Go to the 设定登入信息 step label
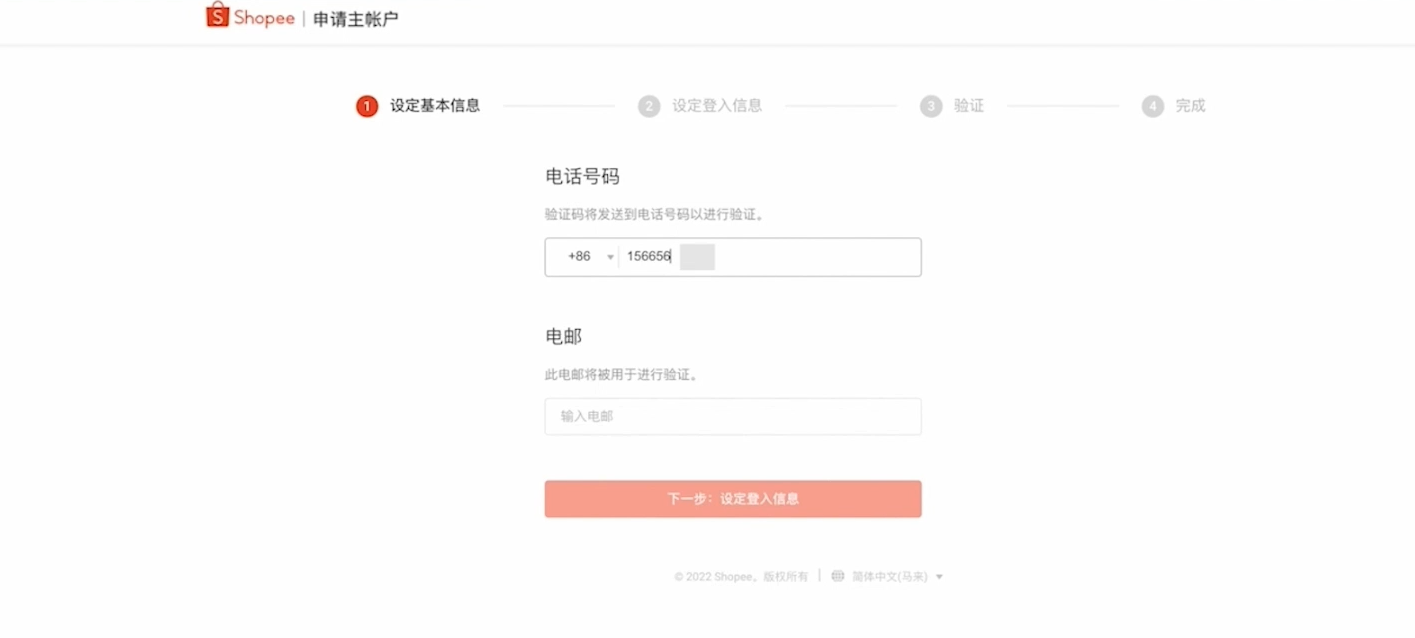Screen dimensions: 1415x638 717,106
